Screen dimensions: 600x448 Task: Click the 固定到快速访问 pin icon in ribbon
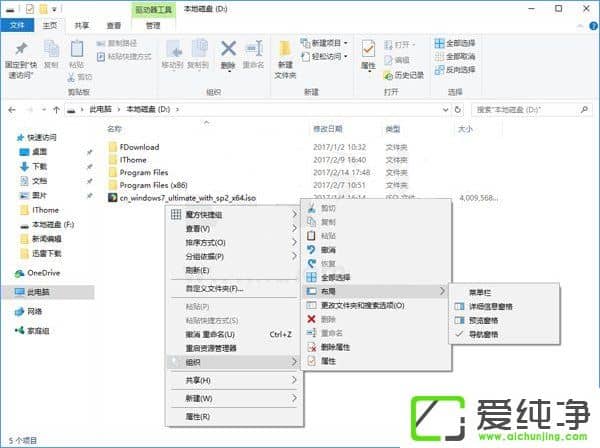coord(22,55)
